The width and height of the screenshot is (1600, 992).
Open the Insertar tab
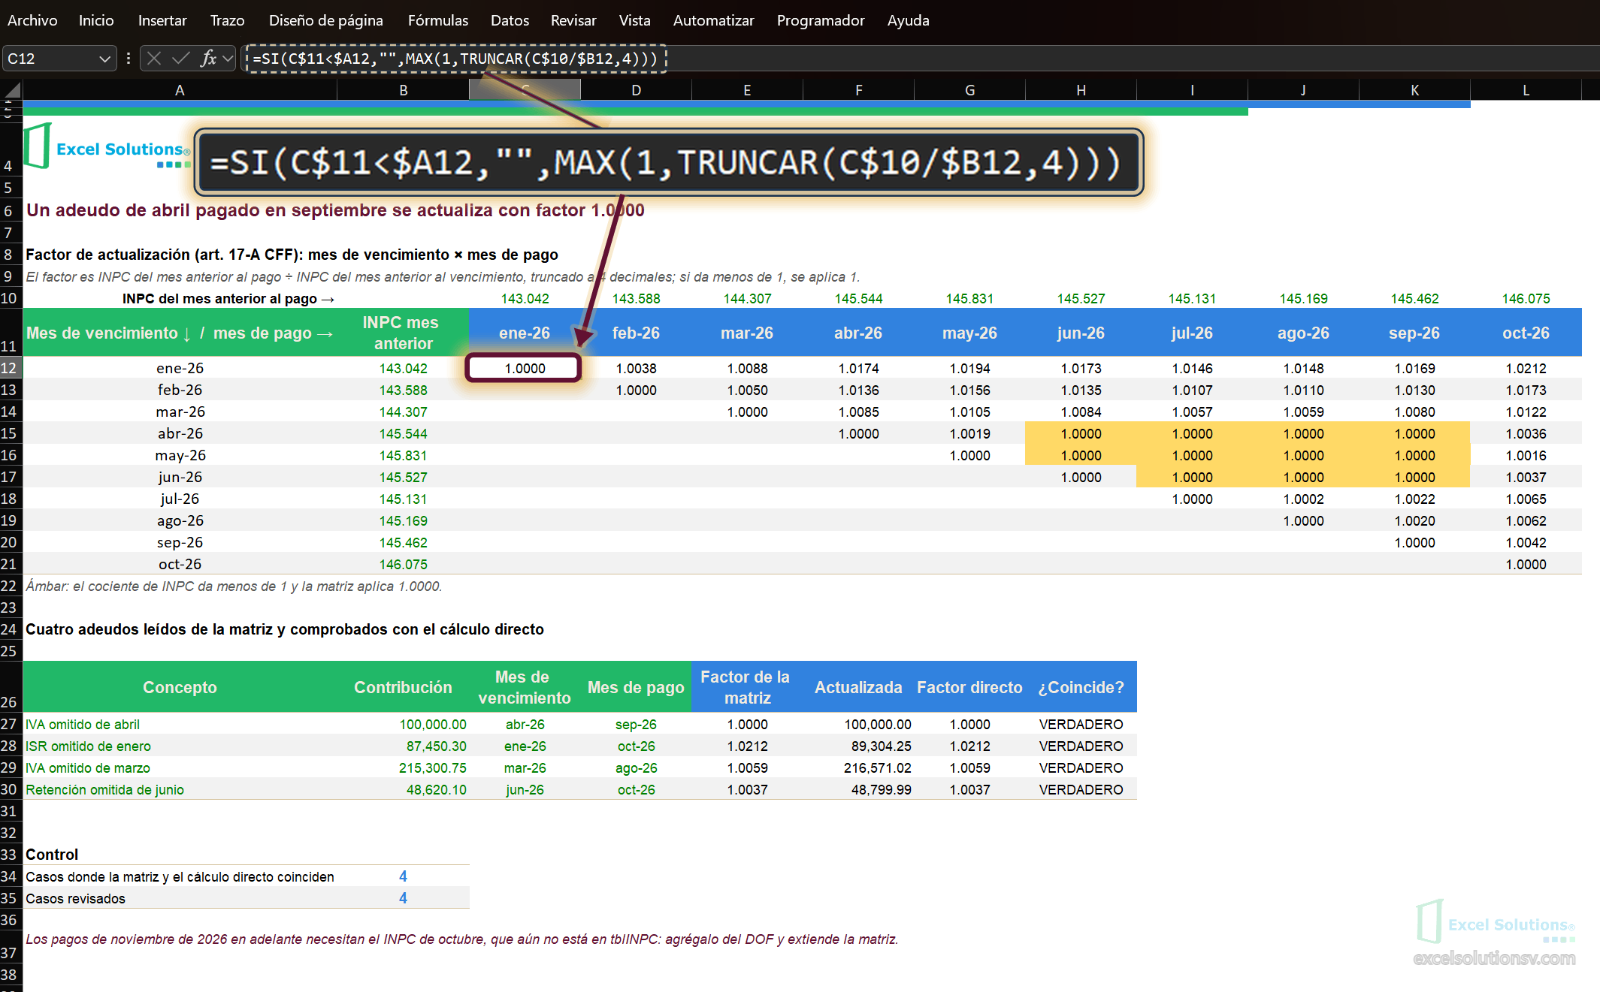[162, 20]
